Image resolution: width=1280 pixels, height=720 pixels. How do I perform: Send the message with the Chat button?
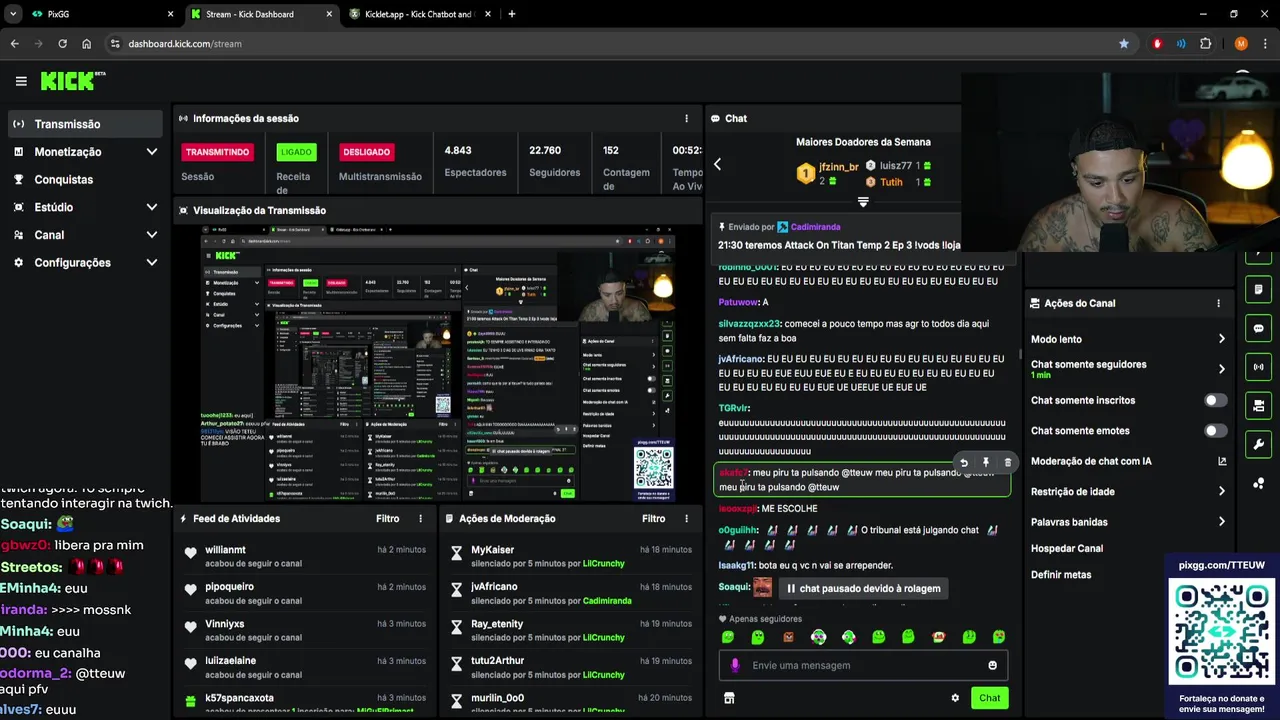989,698
